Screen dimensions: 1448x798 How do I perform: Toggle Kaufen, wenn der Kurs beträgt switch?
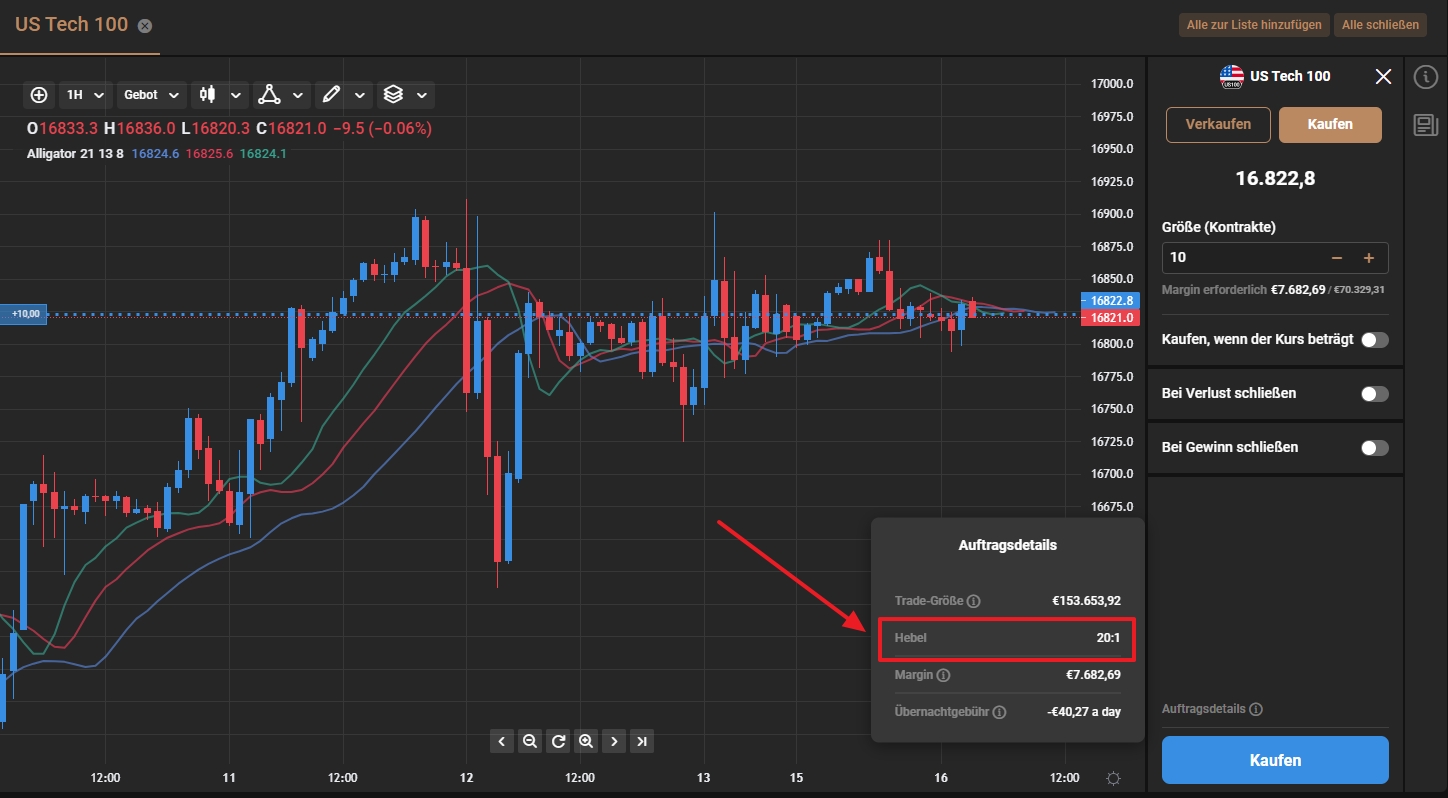(x=1375, y=340)
